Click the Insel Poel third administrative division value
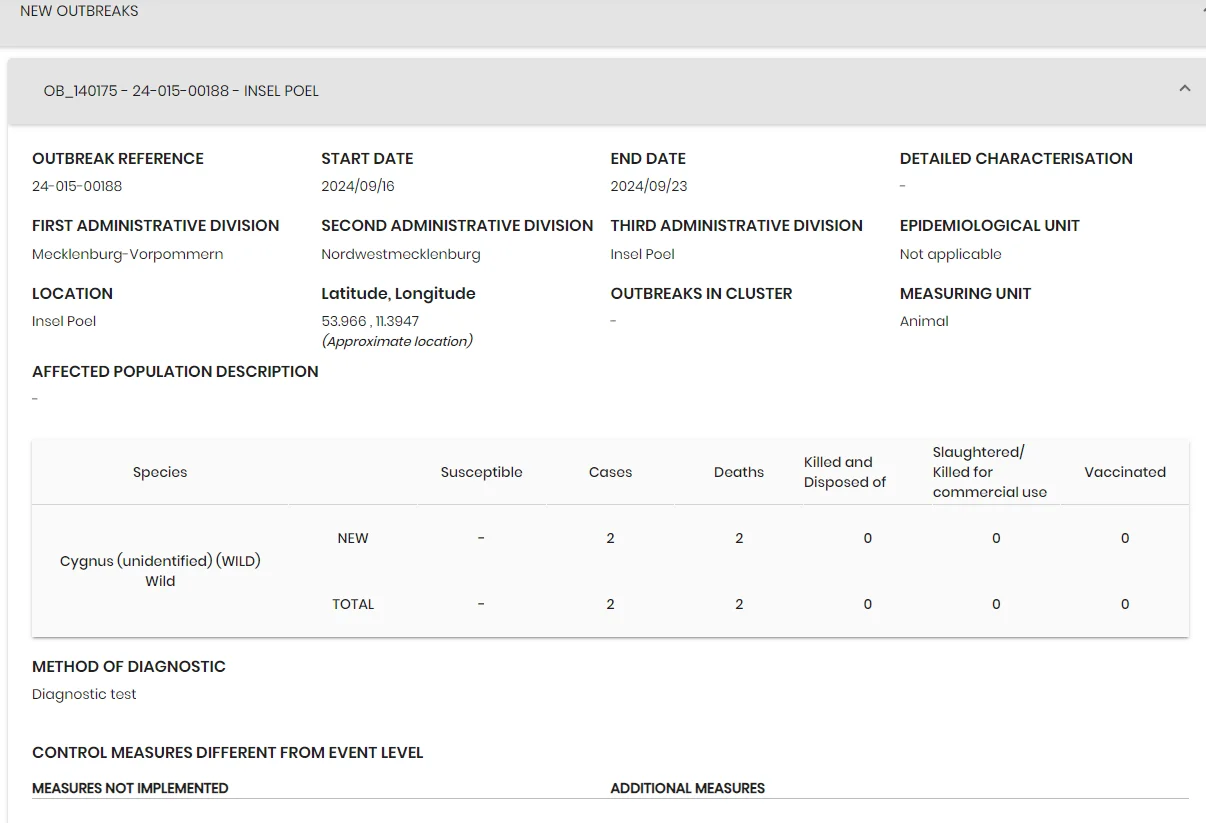 (x=643, y=254)
